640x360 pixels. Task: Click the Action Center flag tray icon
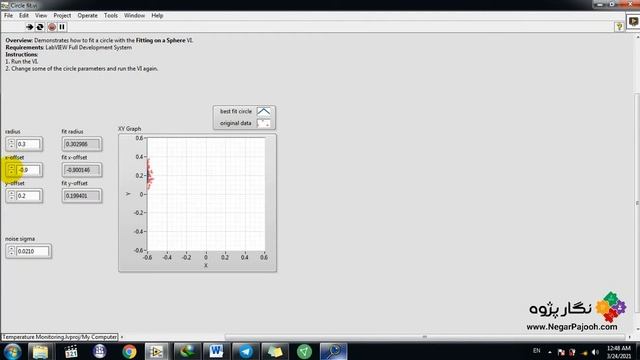pos(561,352)
